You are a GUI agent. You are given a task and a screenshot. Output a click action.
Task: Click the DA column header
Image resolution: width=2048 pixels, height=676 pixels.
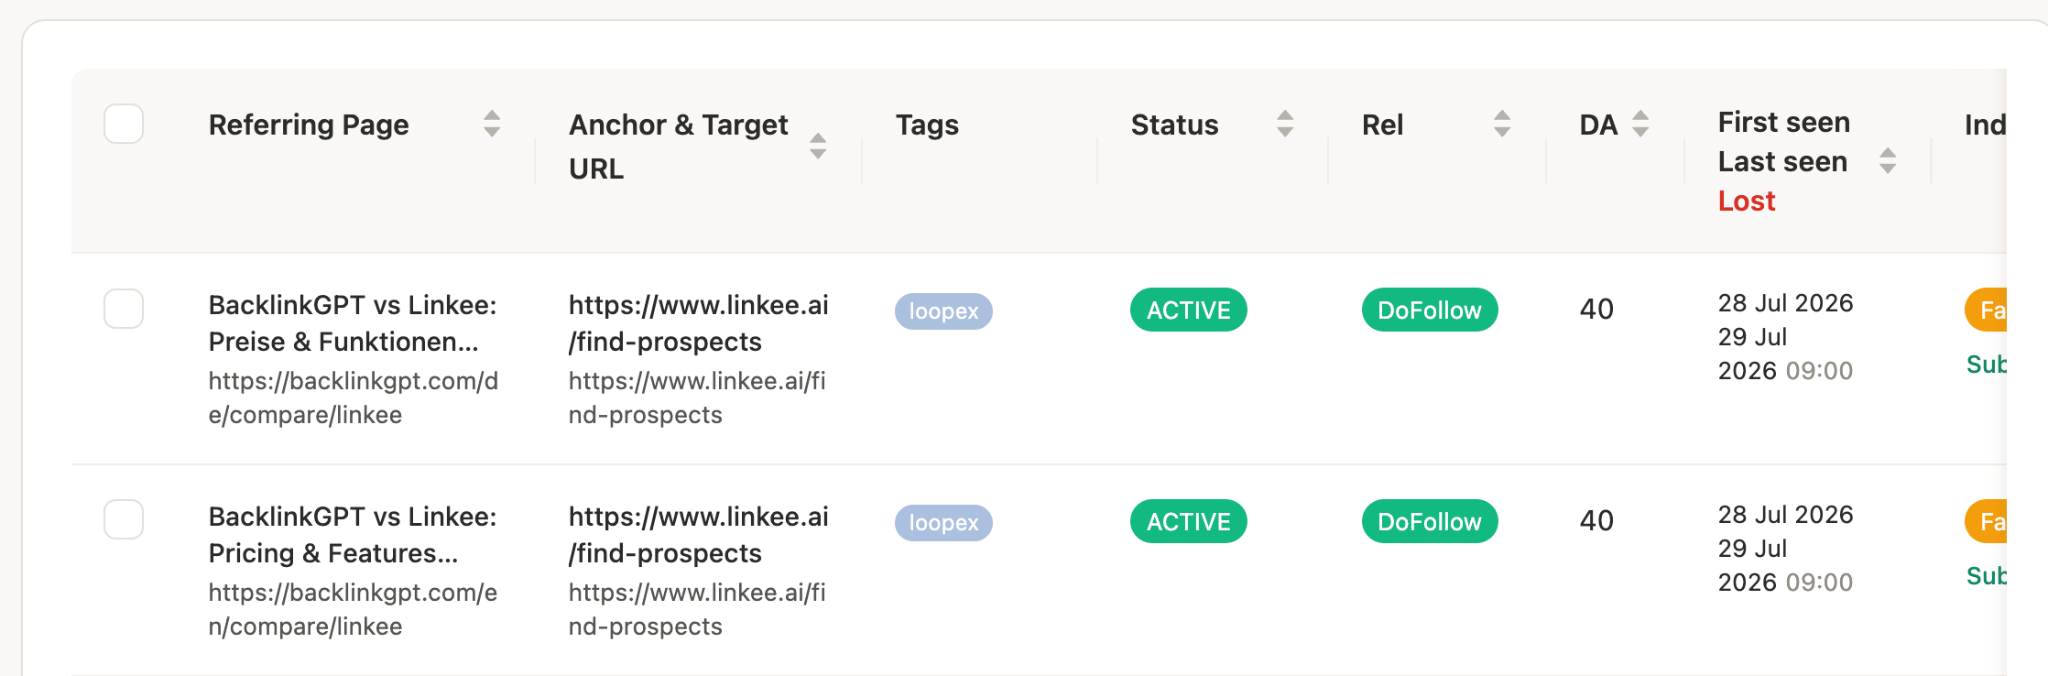tap(1598, 125)
